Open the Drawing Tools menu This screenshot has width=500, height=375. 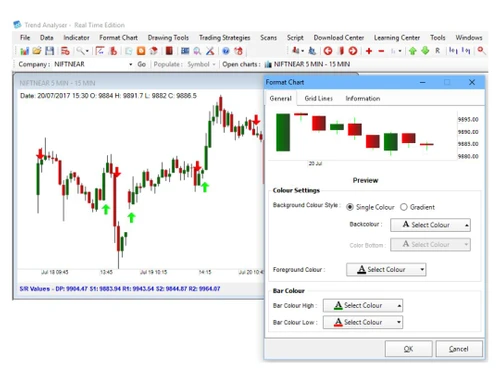click(168, 38)
